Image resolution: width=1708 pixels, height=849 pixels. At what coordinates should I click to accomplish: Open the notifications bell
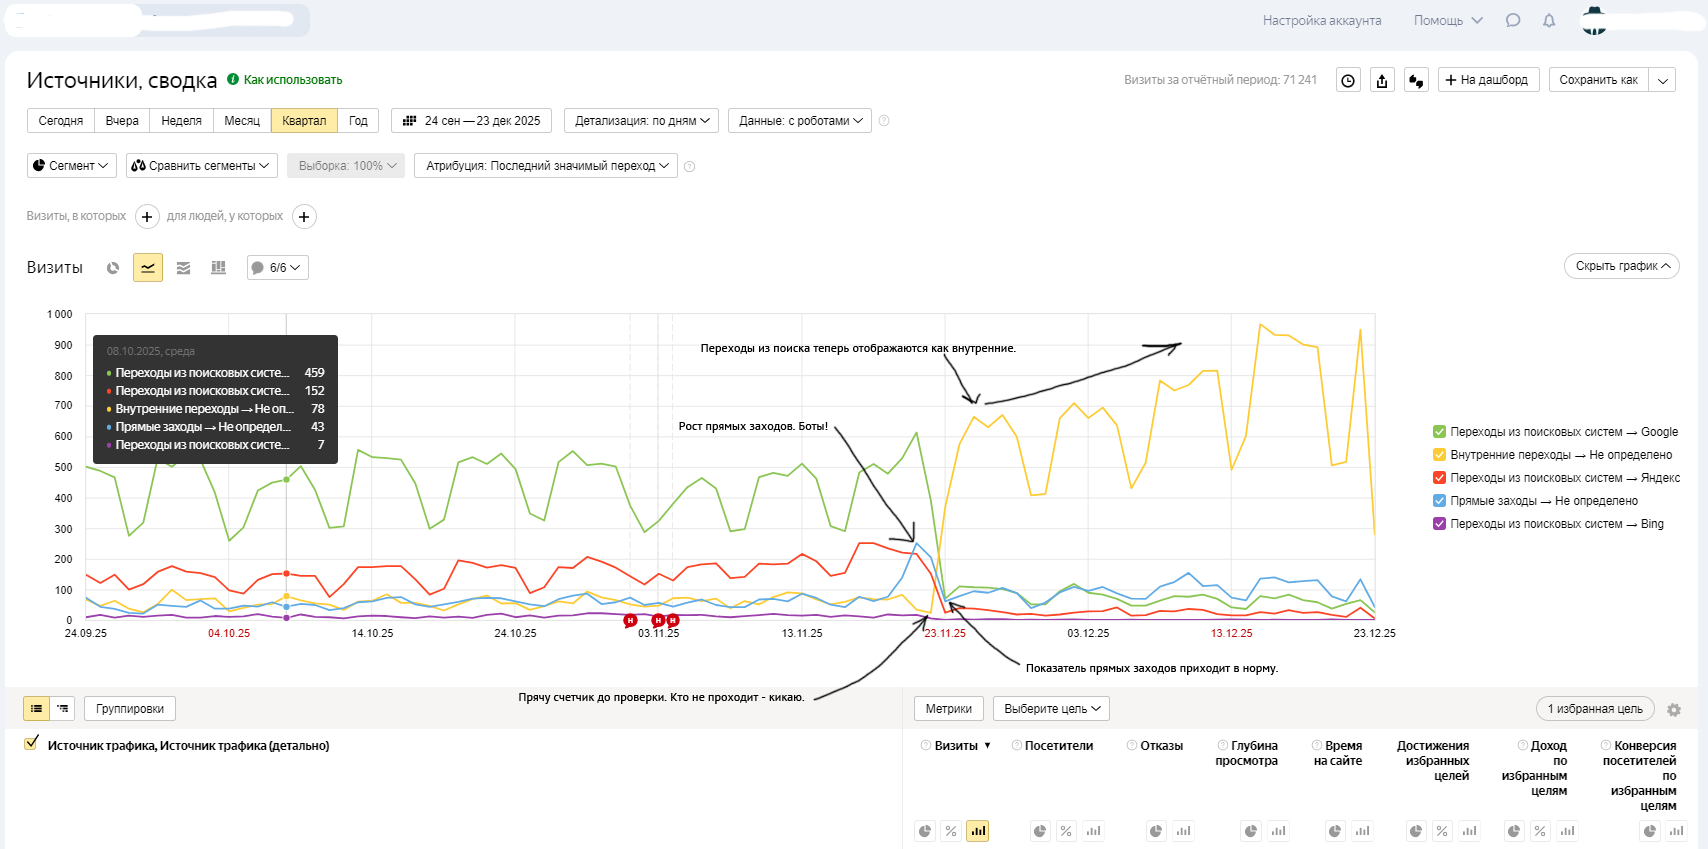coord(1549,21)
